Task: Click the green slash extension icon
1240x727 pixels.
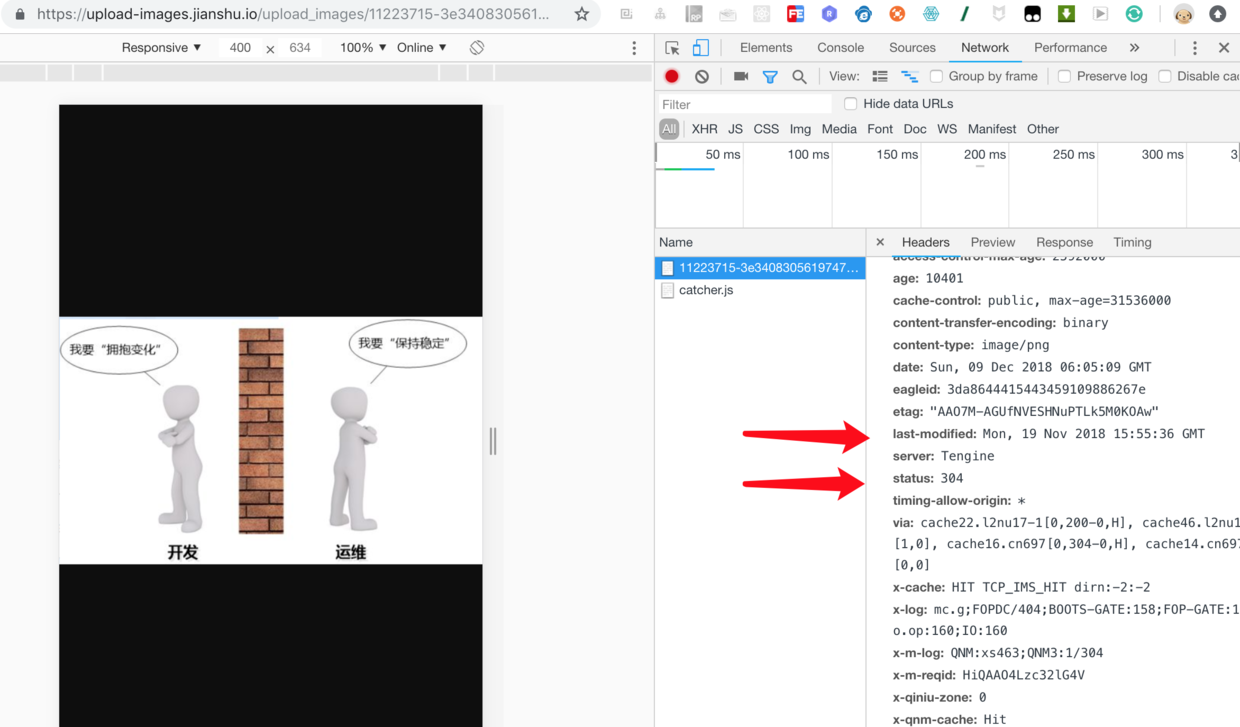Action: 965,14
